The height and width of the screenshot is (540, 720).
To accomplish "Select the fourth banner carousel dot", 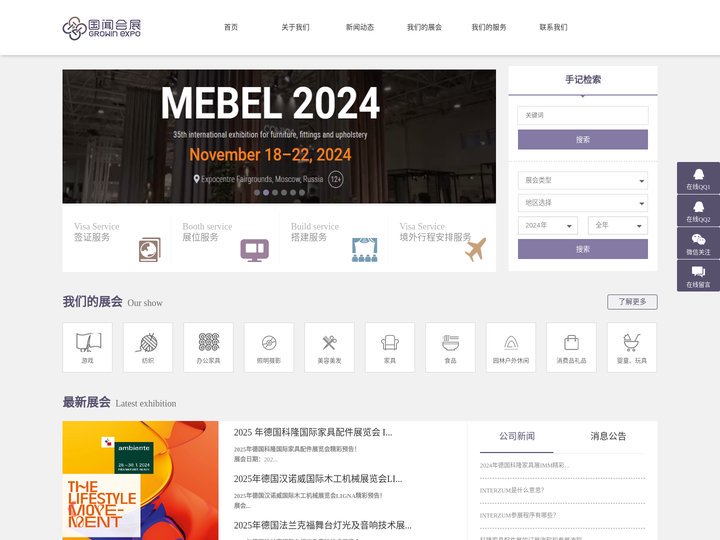I will 284,192.
